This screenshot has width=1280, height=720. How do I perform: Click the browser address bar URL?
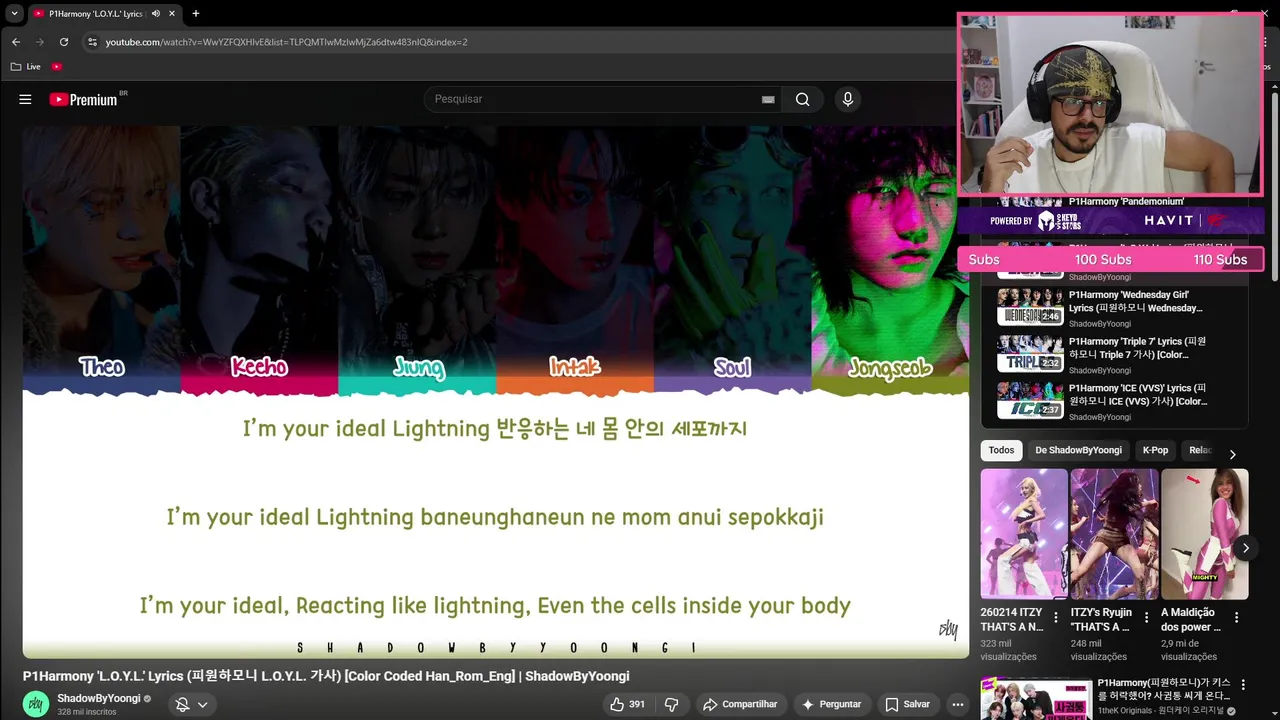[x=286, y=42]
